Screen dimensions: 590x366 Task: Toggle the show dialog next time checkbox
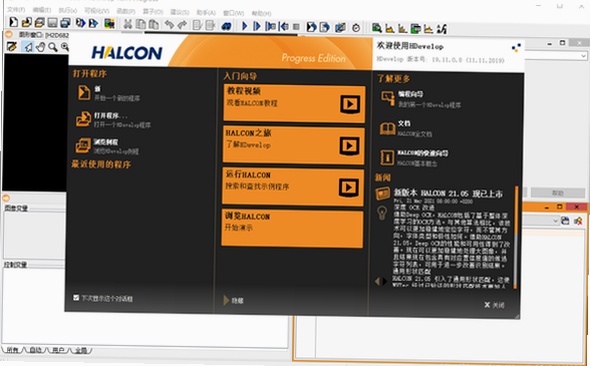(76, 298)
